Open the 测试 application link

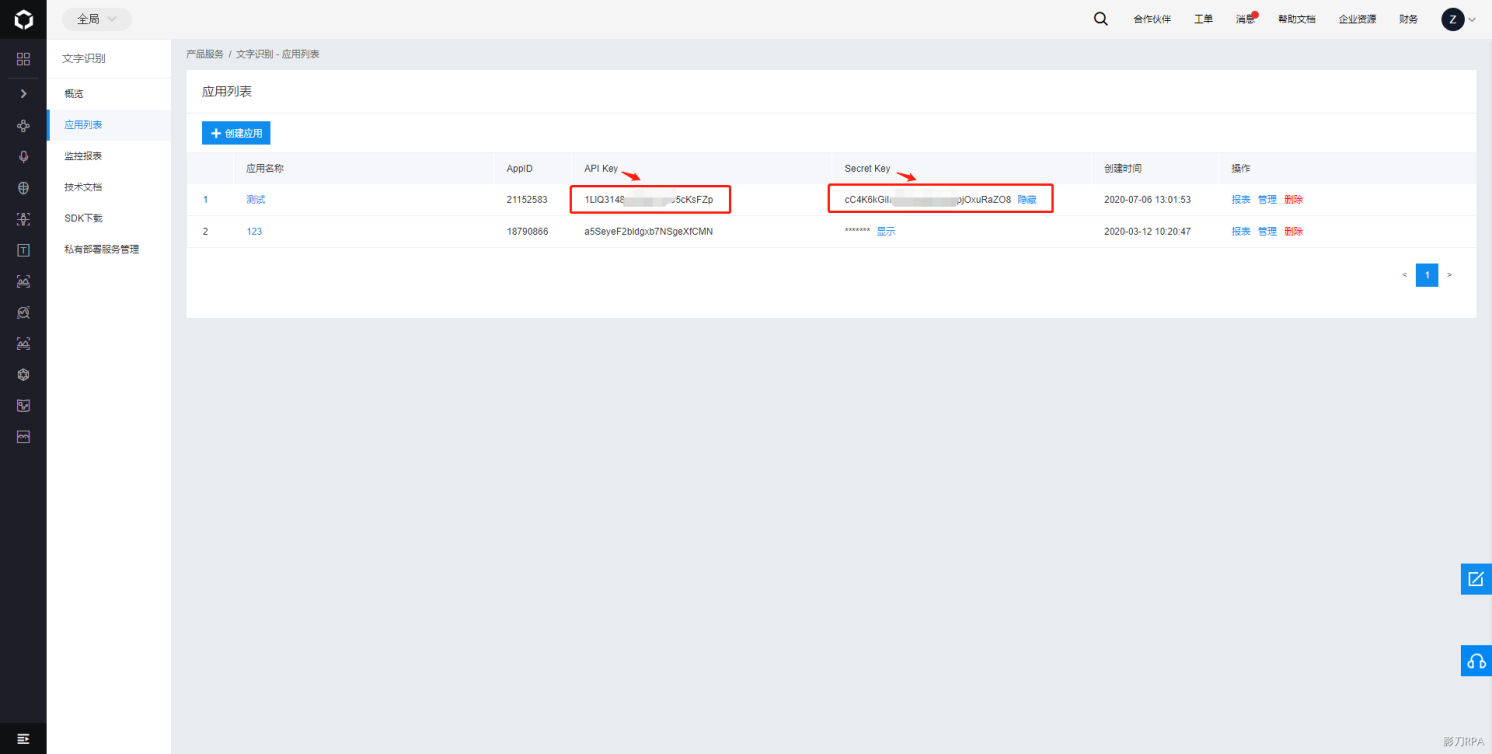click(256, 200)
